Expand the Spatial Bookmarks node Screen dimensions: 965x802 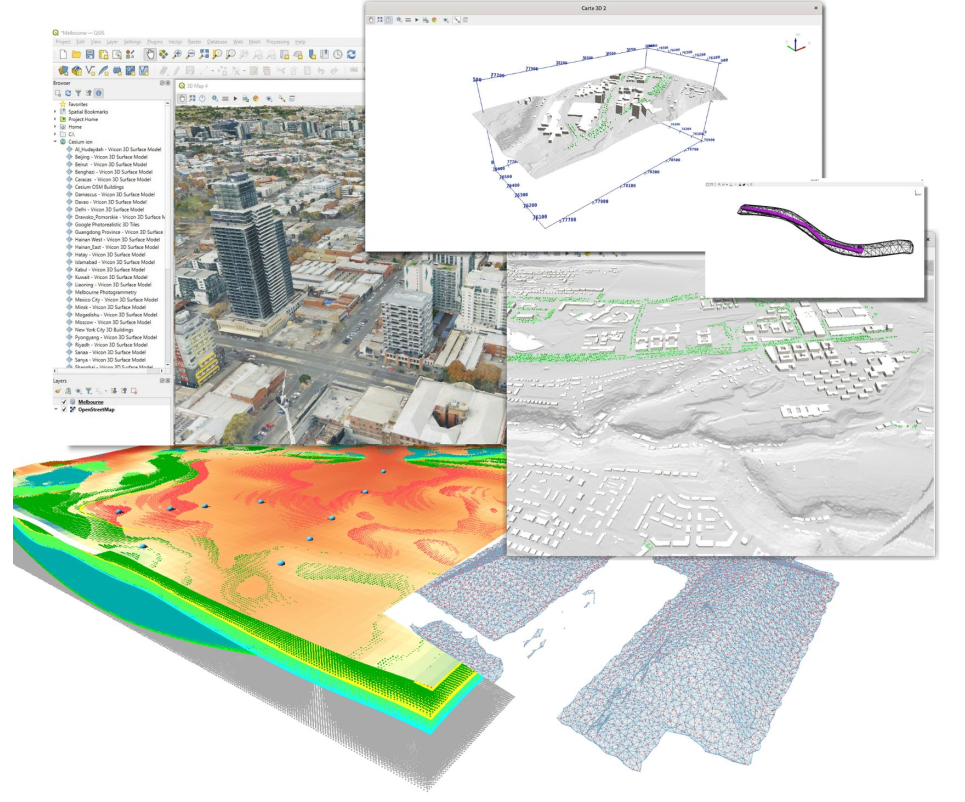pyautogui.click(x=55, y=112)
